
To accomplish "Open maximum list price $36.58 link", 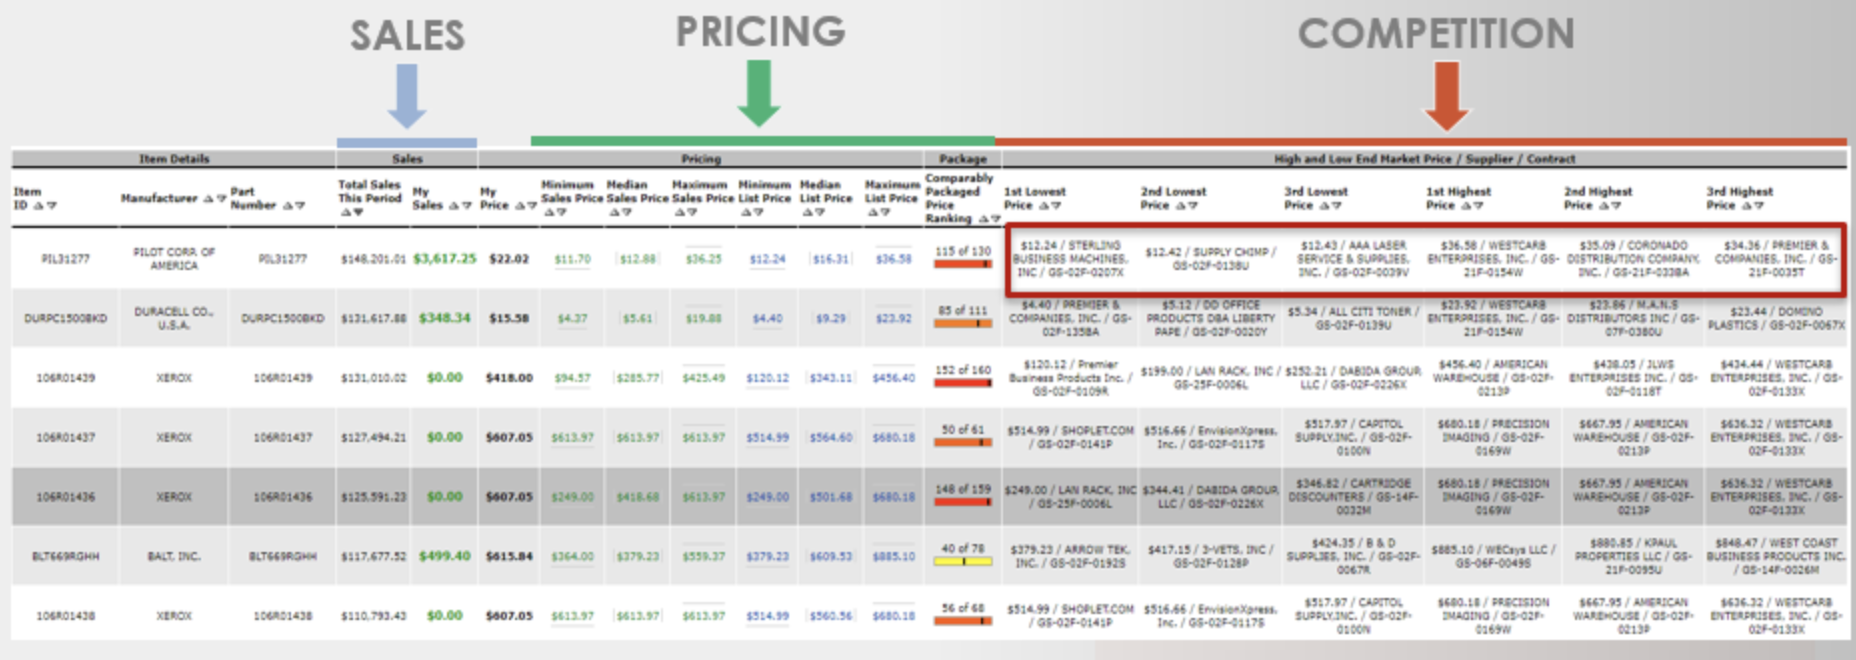I will click(894, 259).
